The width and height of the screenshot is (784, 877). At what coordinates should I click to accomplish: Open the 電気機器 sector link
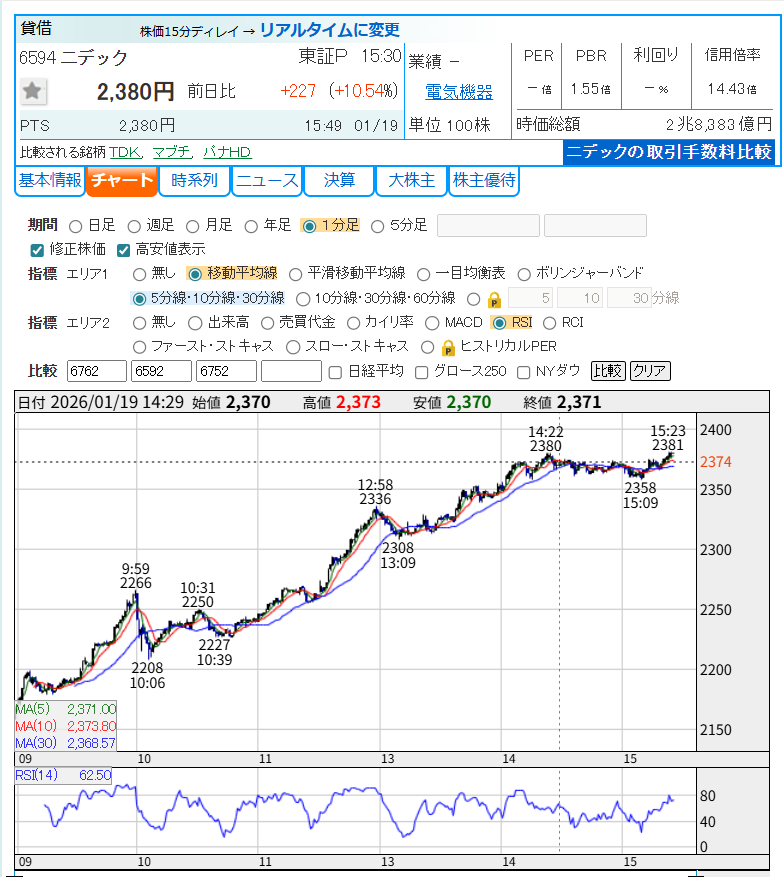click(459, 92)
